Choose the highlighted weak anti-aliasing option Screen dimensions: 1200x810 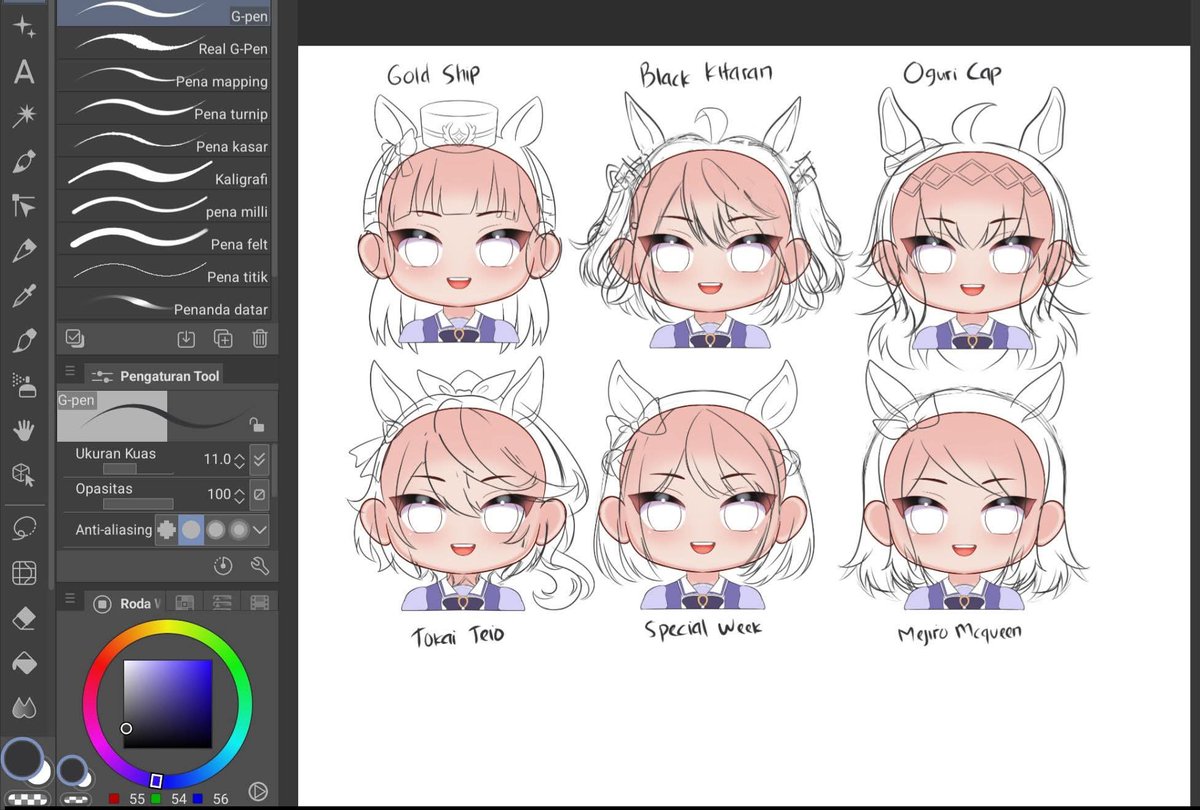coord(190,530)
